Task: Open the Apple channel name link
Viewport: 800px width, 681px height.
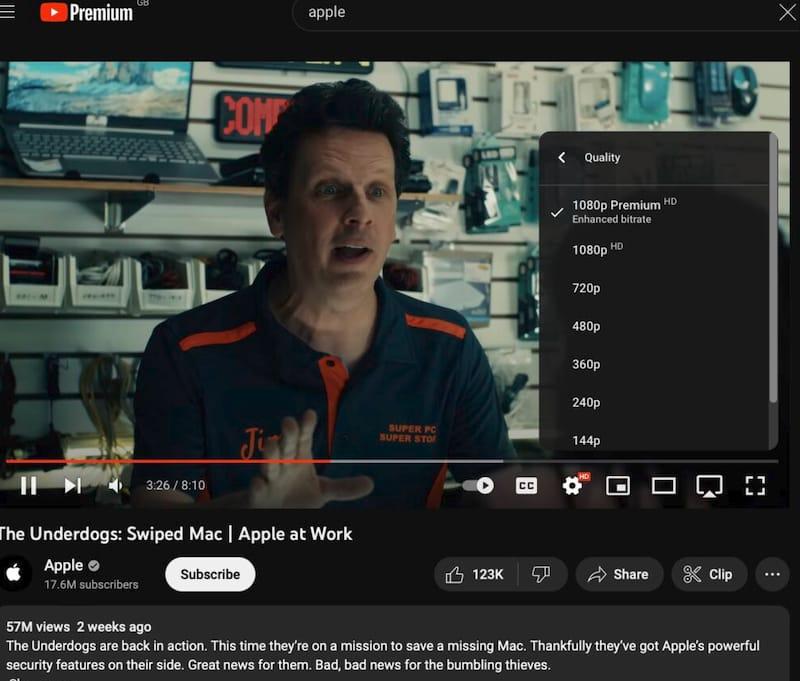Action: pyautogui.click(x=63, y=565)
